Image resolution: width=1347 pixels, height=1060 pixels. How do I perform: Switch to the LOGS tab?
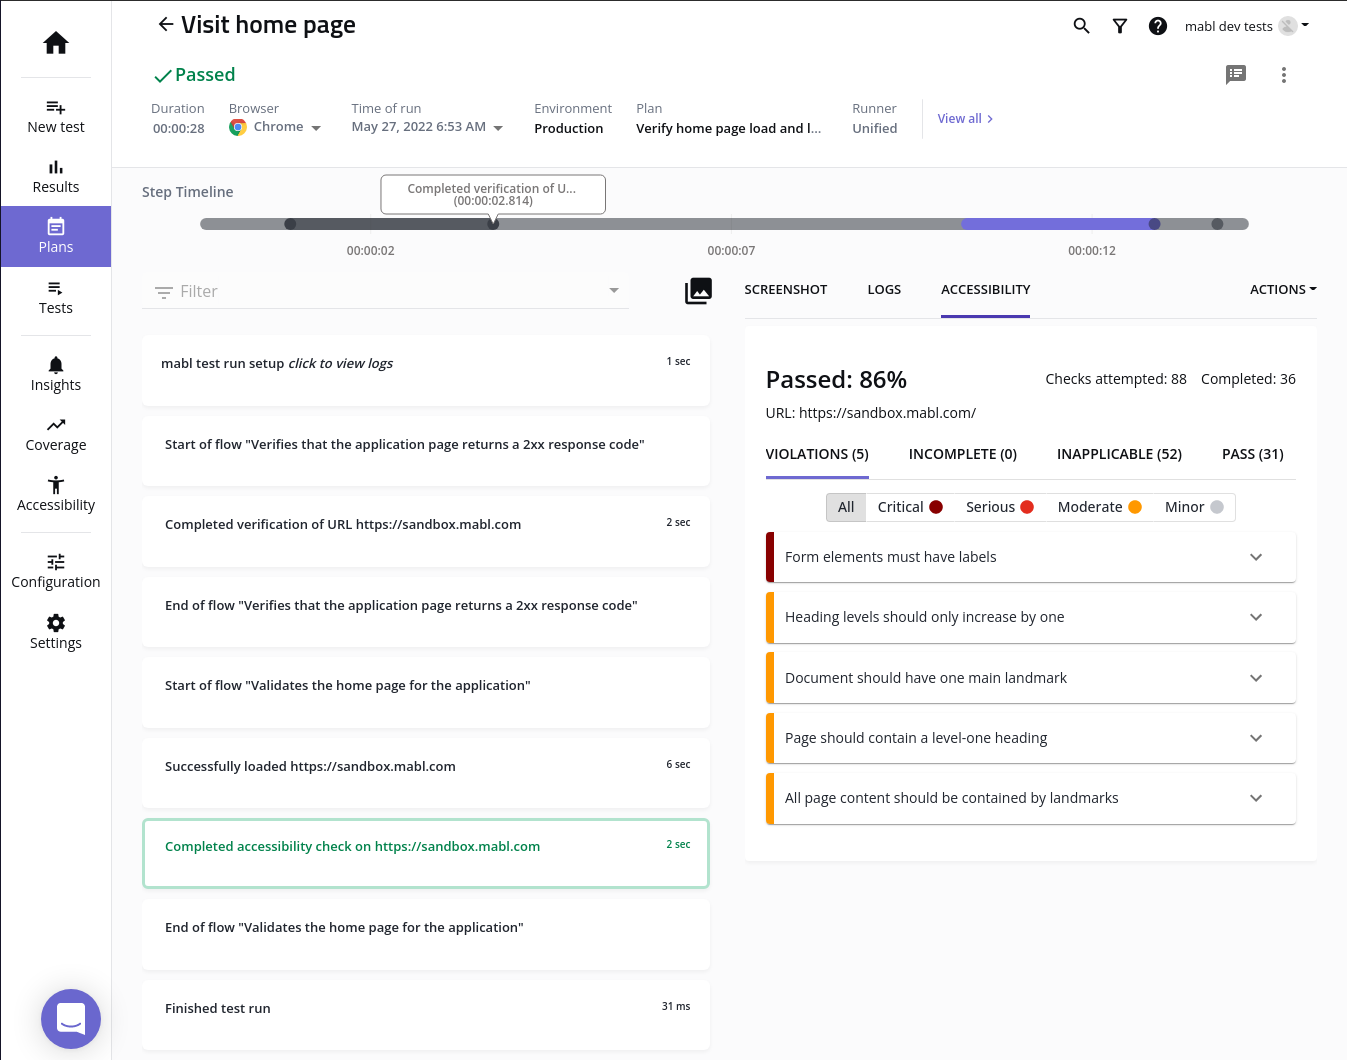pos(884,289)
